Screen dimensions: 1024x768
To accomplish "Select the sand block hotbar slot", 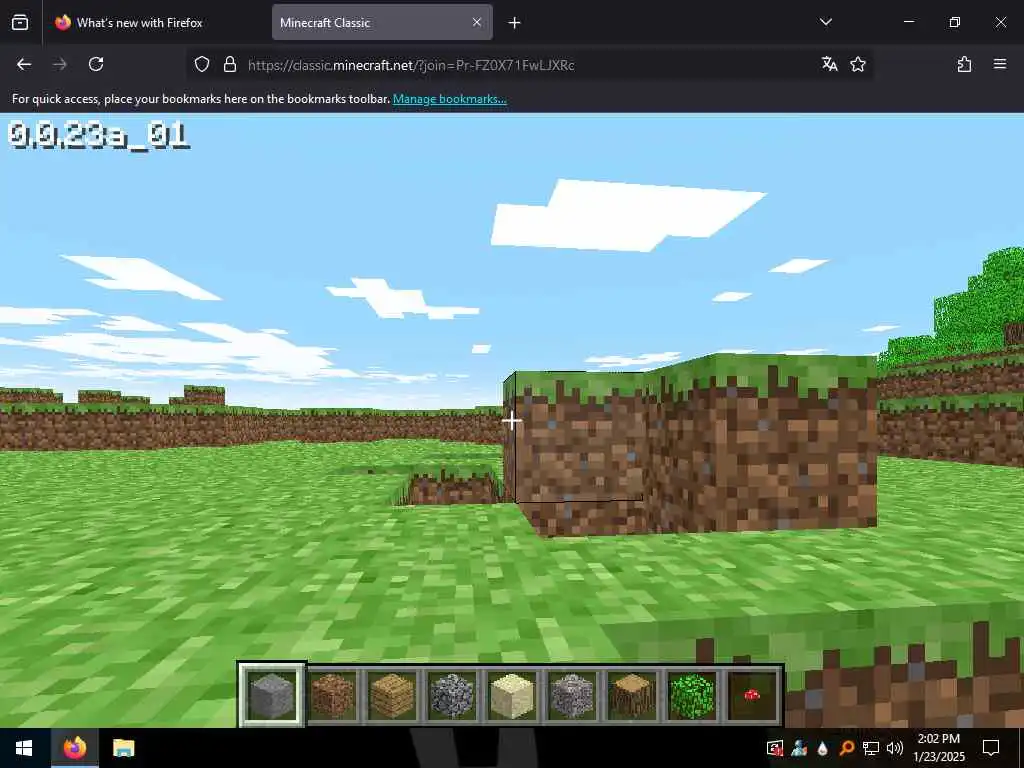I will tap(512, 695).
